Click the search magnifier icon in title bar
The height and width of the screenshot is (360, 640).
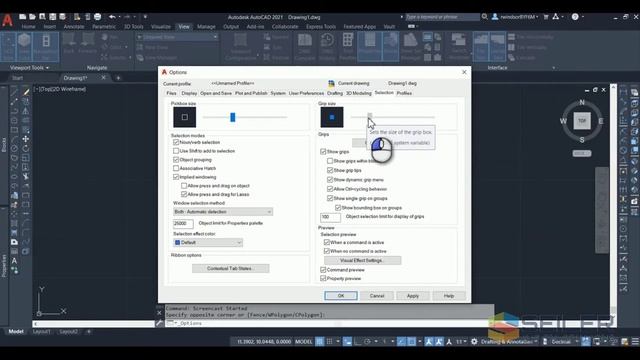coord(484,17)
